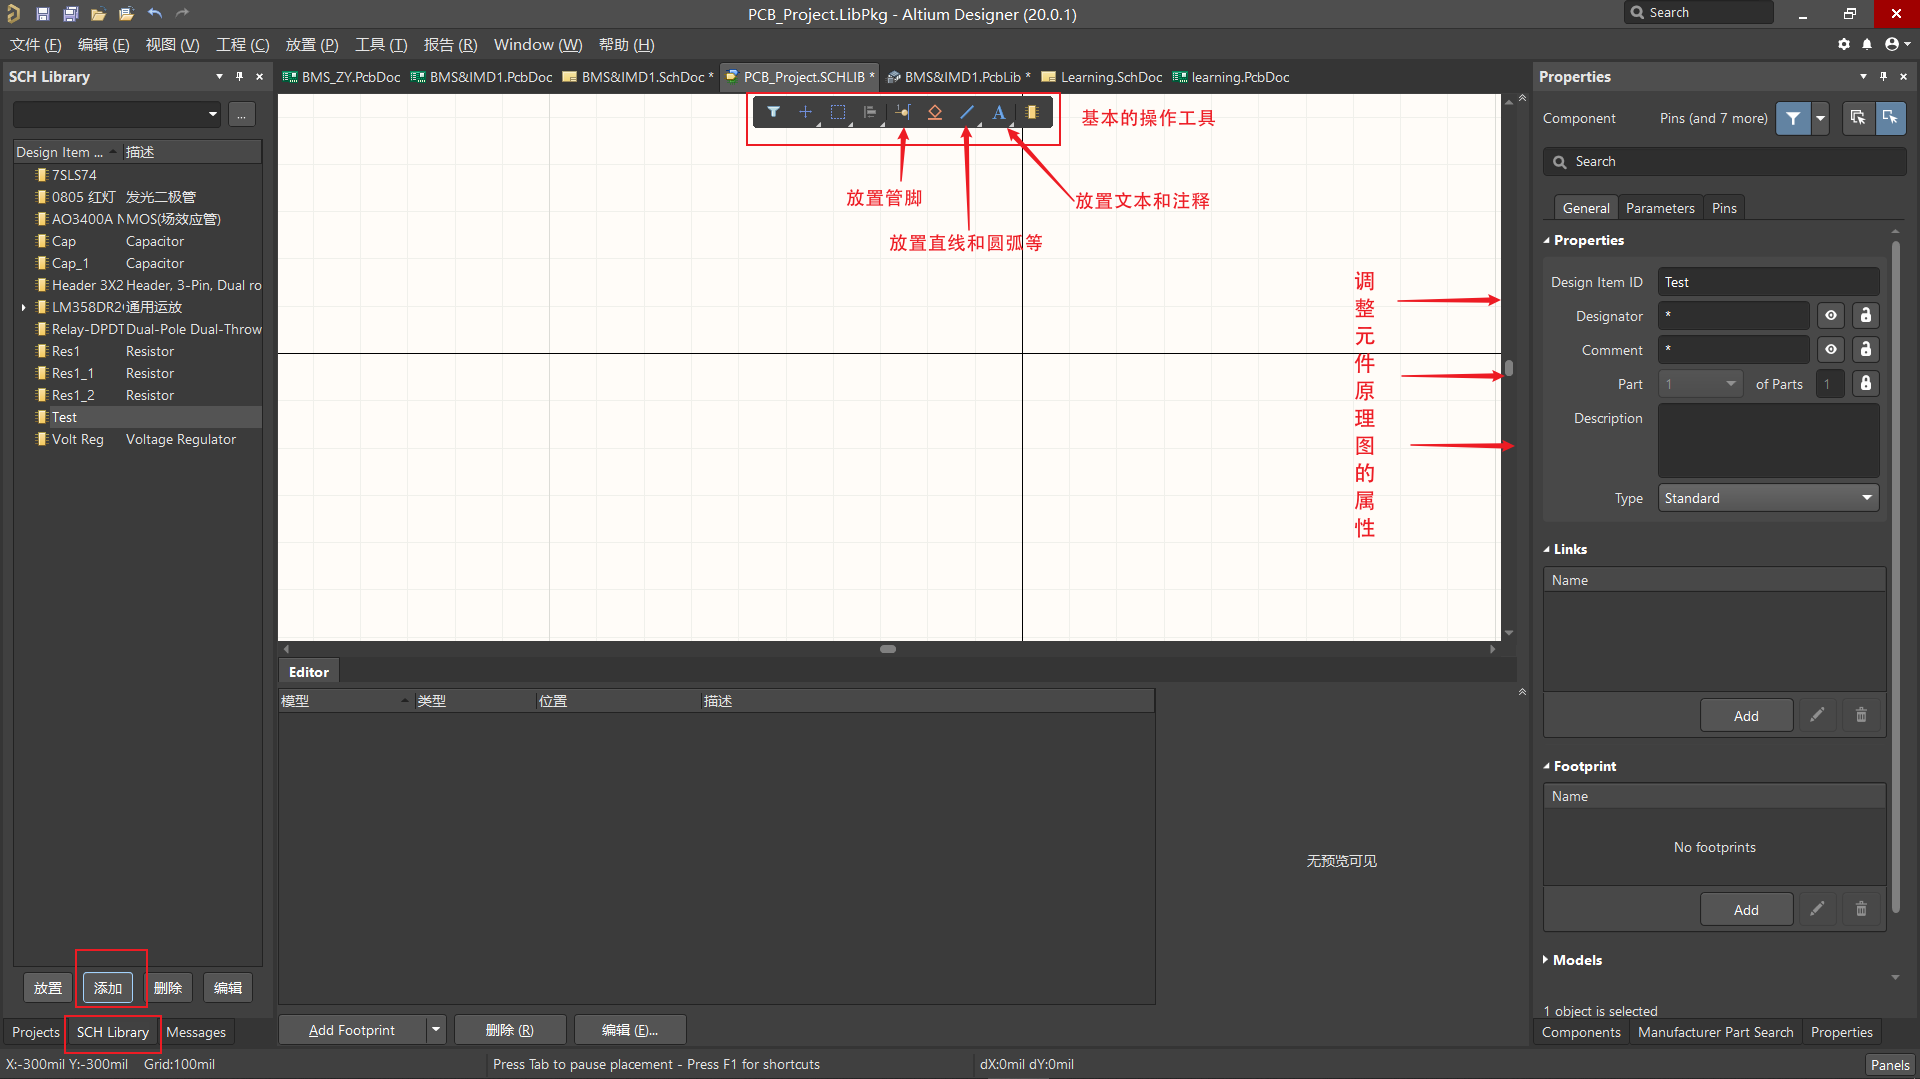The image size is (1920, 1079).
Task: Click the Add Footprint button
Action: pos(352,1030)
